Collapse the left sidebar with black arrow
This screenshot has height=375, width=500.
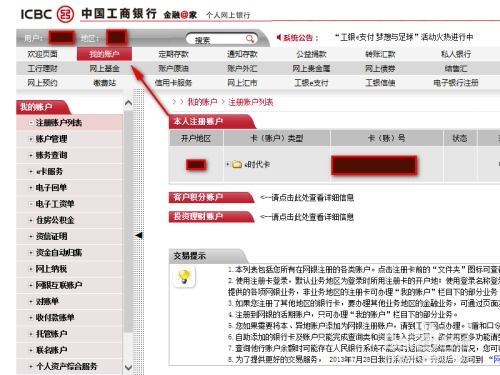pos(139,235)
